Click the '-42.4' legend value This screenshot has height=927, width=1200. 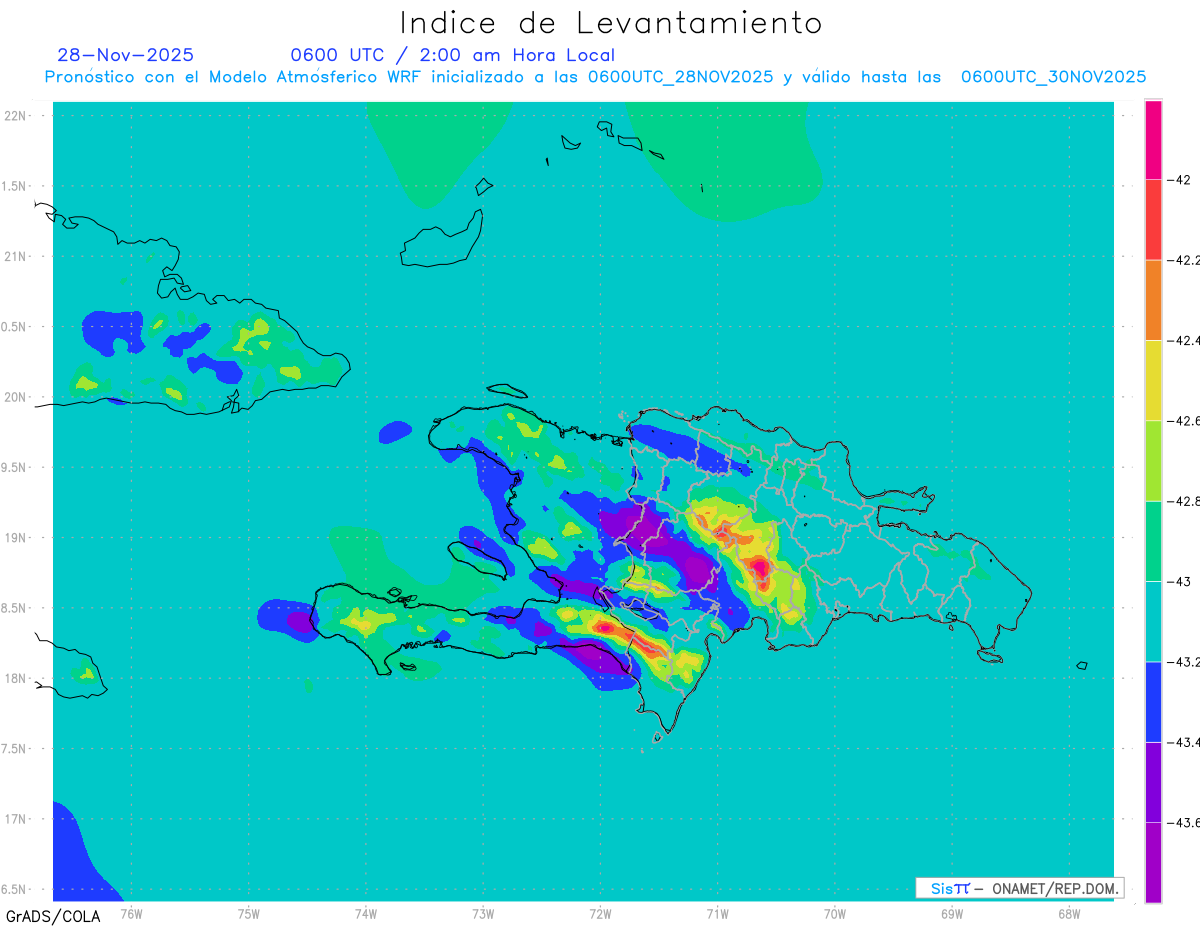click(x=1184, y=340)
